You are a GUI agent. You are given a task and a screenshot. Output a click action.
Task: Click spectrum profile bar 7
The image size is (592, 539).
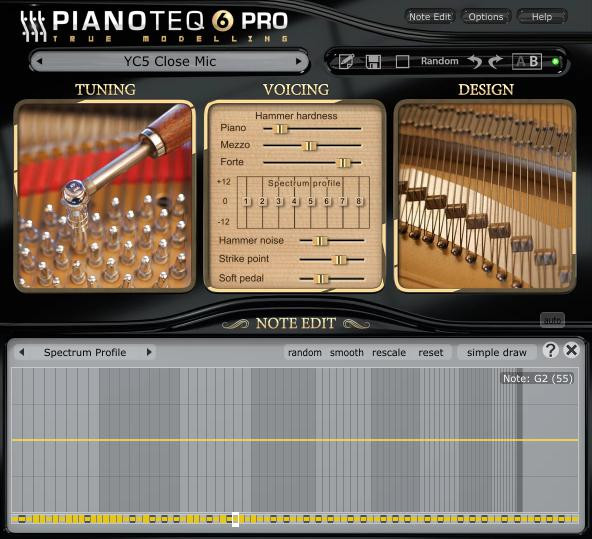342,202
